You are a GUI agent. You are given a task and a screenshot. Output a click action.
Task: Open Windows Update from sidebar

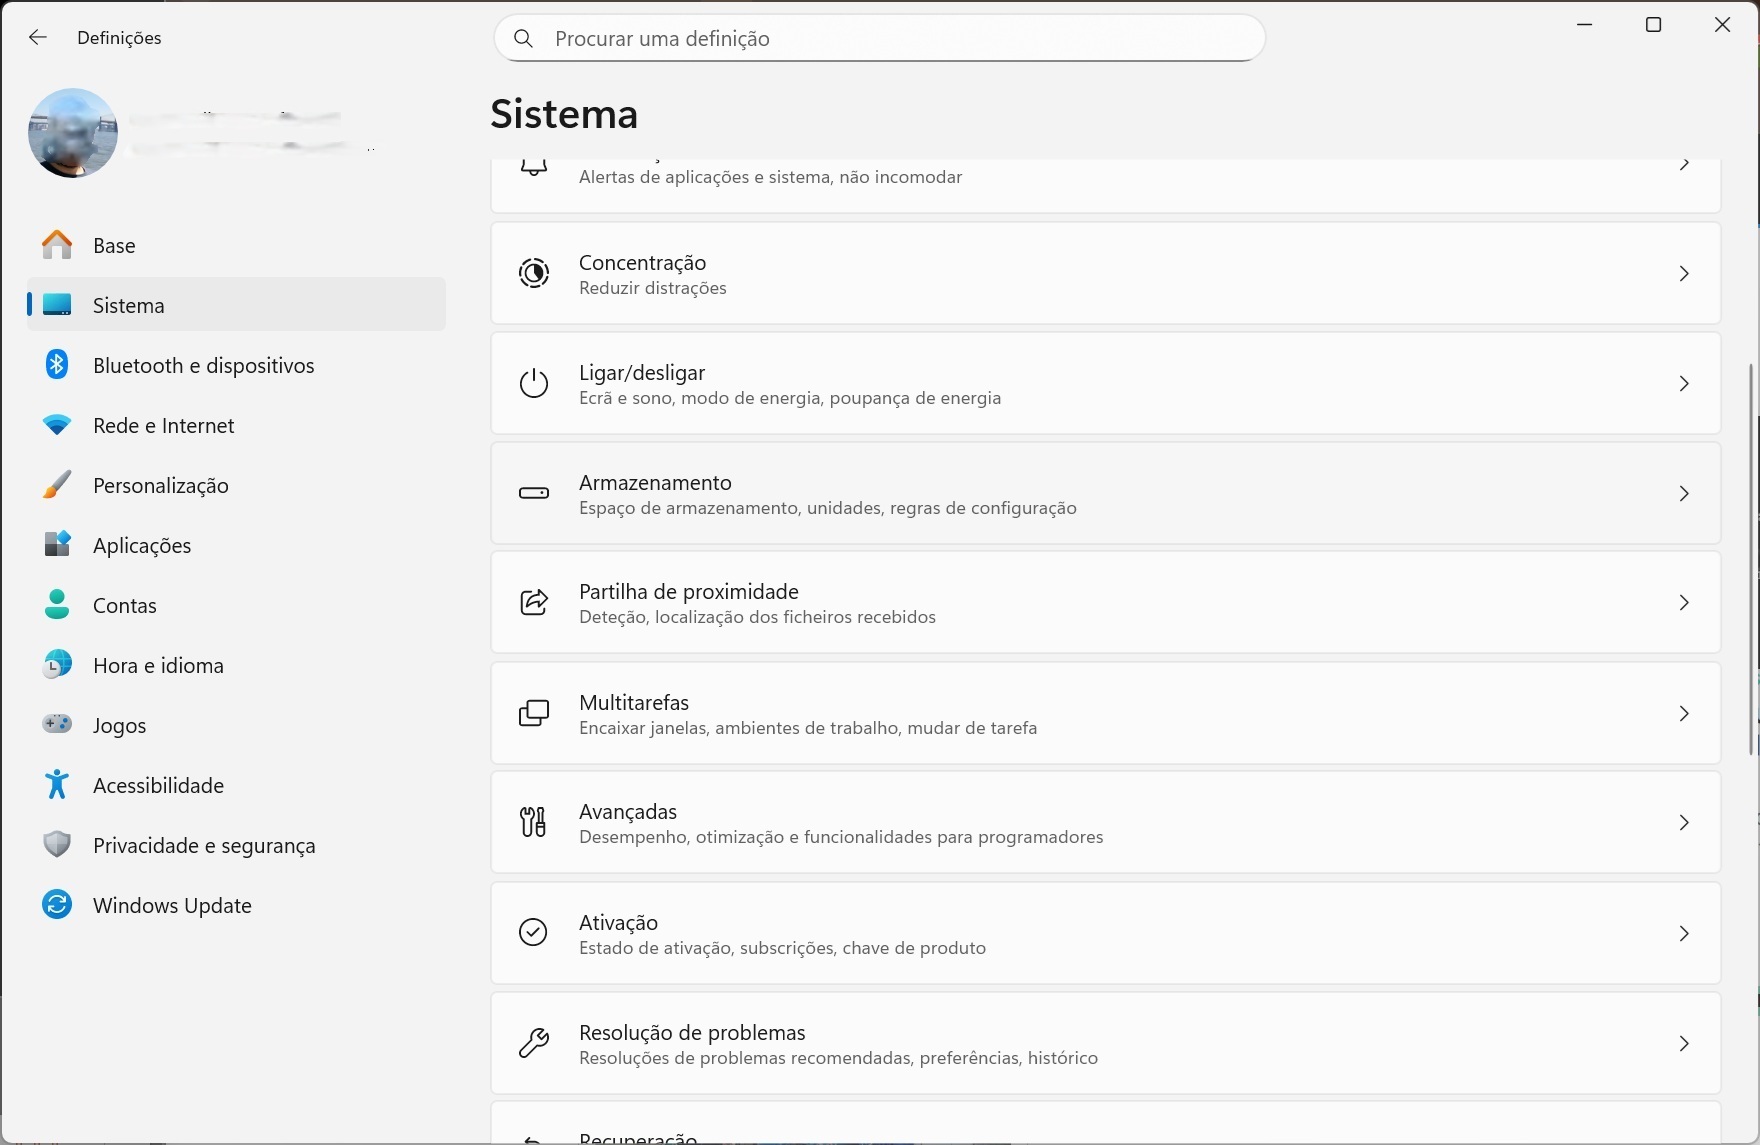[172, 905]
